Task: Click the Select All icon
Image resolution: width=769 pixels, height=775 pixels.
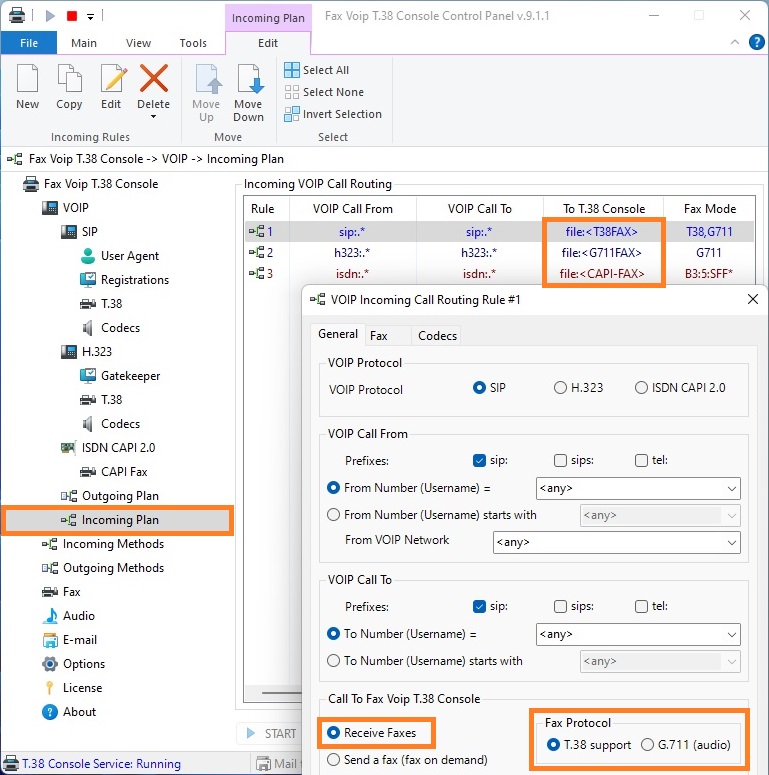Action: 292,70
